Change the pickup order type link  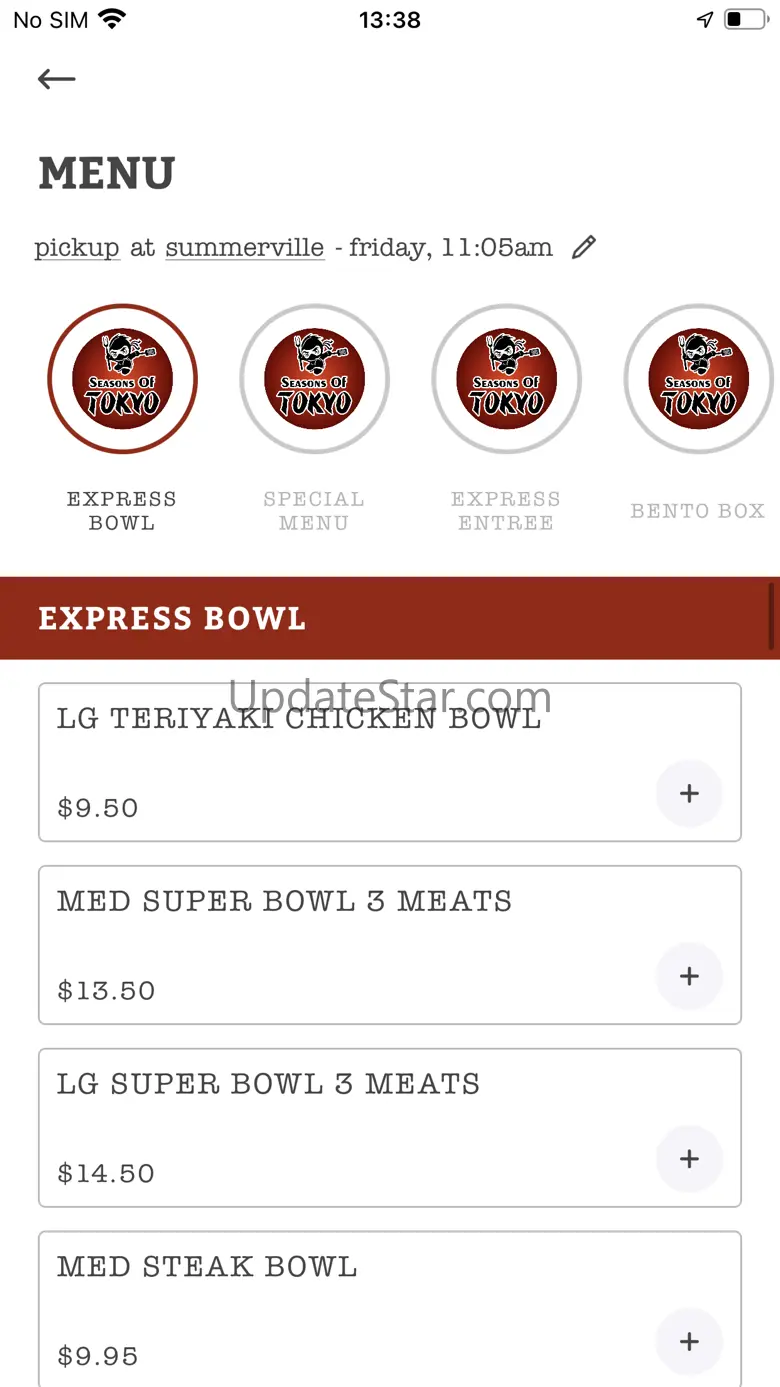[77, 247]
